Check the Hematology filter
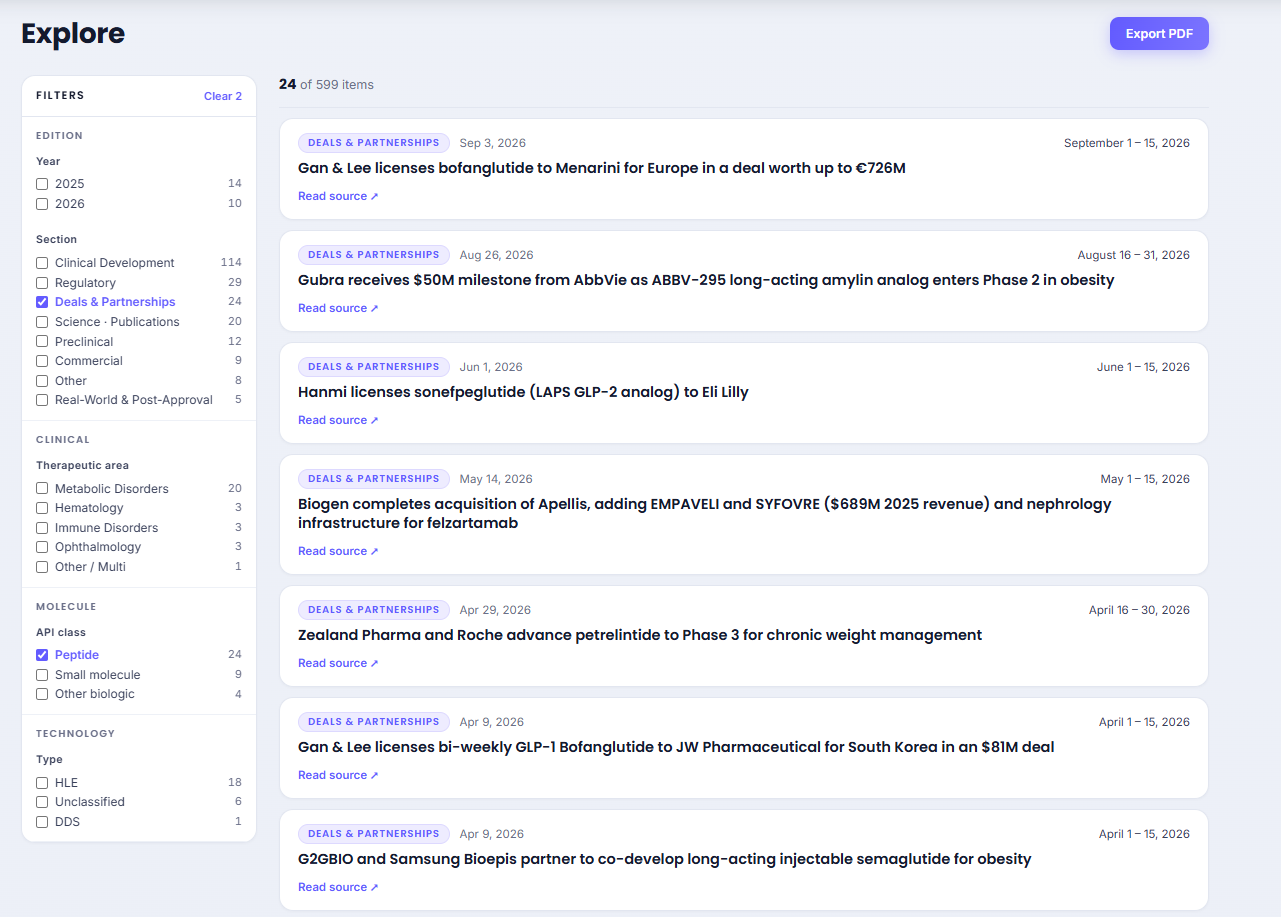The width and height of the screenshot is (1281, 917). pyautogui.click(x=42, y=508)
